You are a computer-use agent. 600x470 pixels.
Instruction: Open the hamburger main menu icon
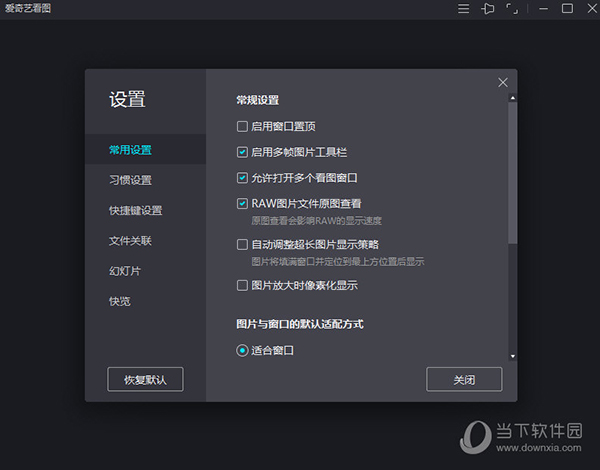(x=463, y=8)
